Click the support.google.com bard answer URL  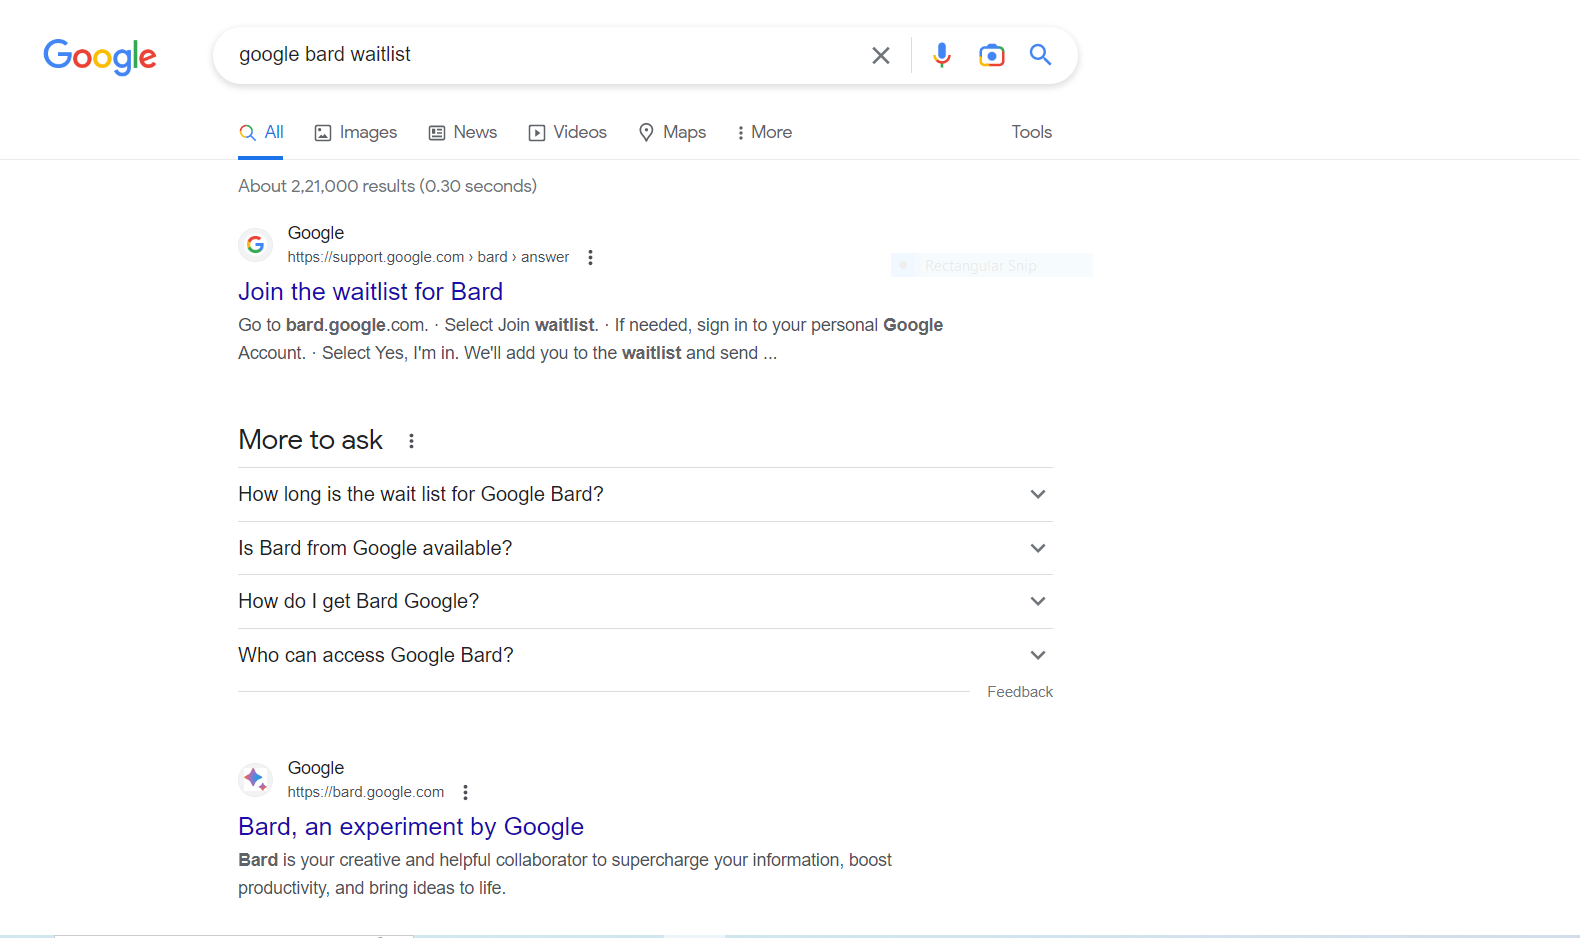coord(428,257)
